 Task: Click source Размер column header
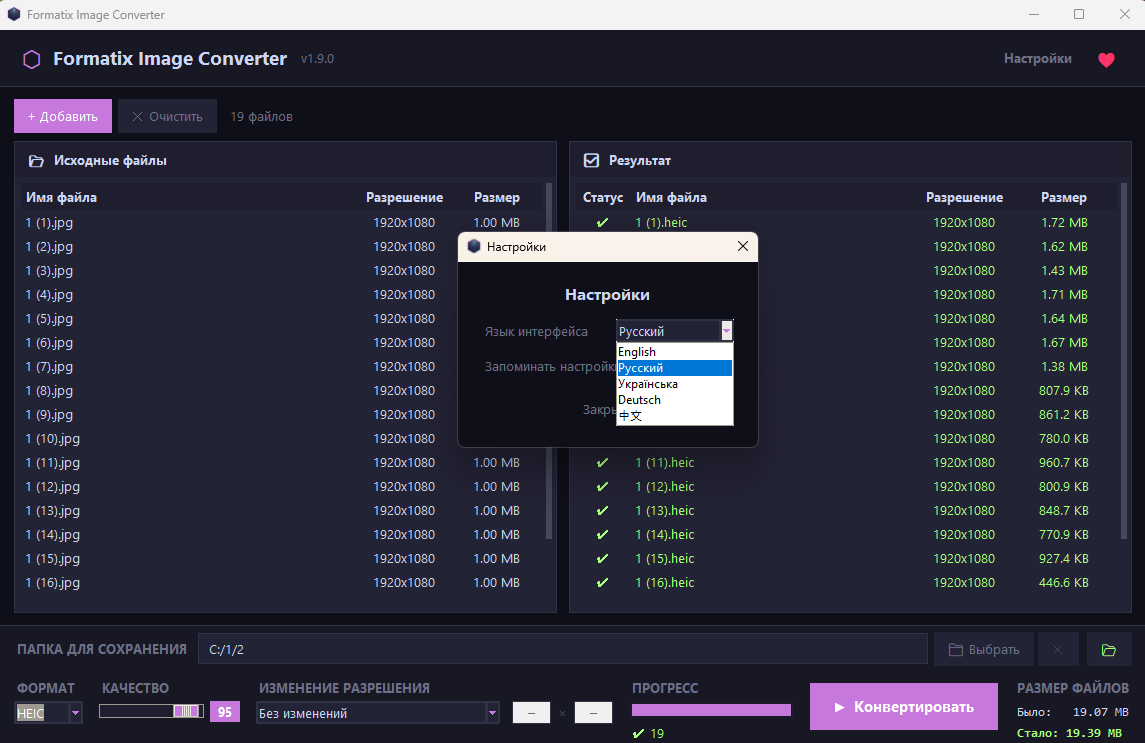click(497, 197)
